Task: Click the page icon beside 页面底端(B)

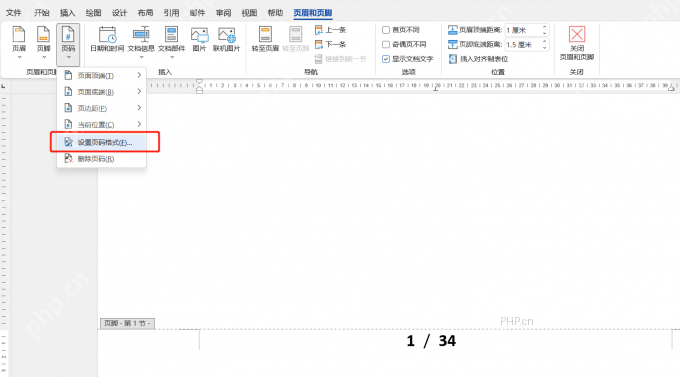Action: pos(68,91)
